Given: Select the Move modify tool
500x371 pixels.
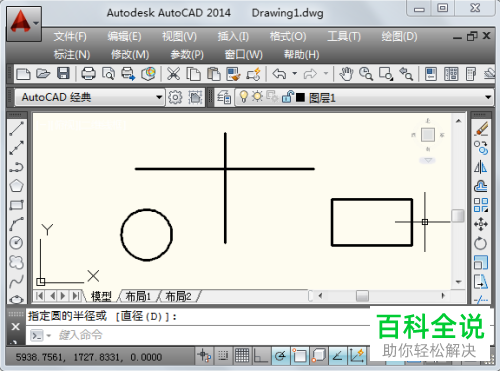Looking at the screenshot, I should (481, 224).
